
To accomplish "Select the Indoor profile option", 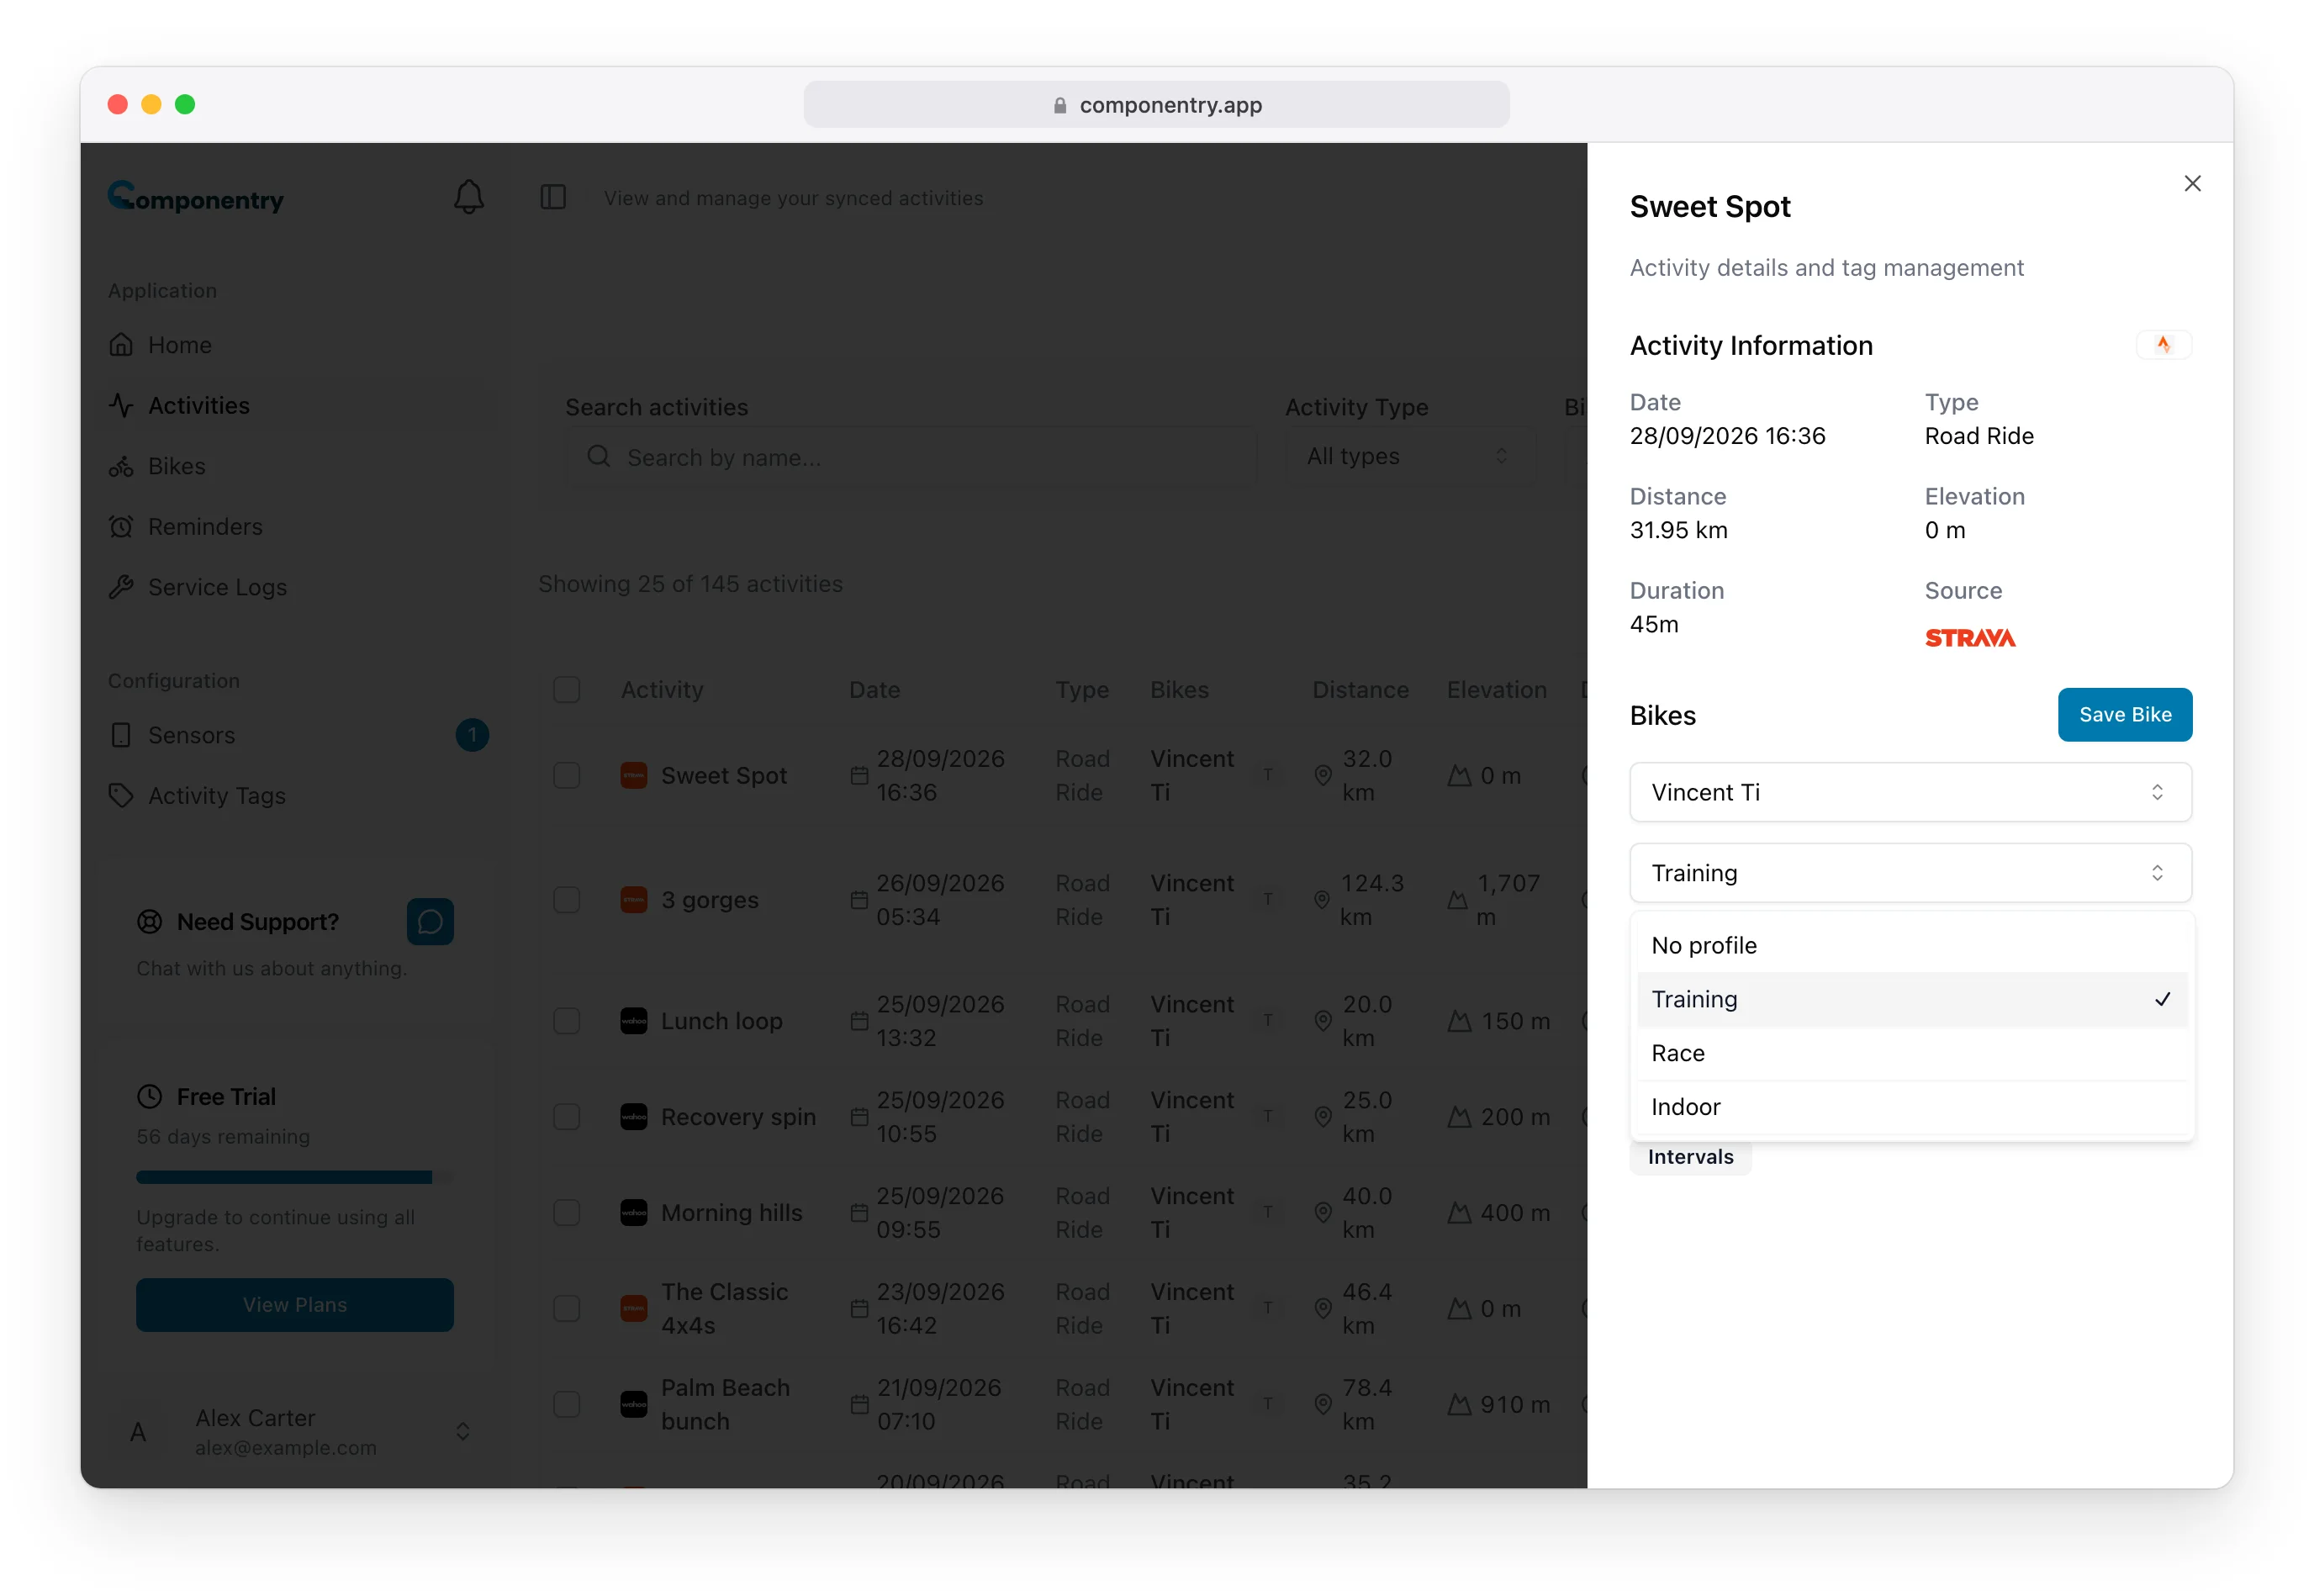I will tap(1911, 1107).
